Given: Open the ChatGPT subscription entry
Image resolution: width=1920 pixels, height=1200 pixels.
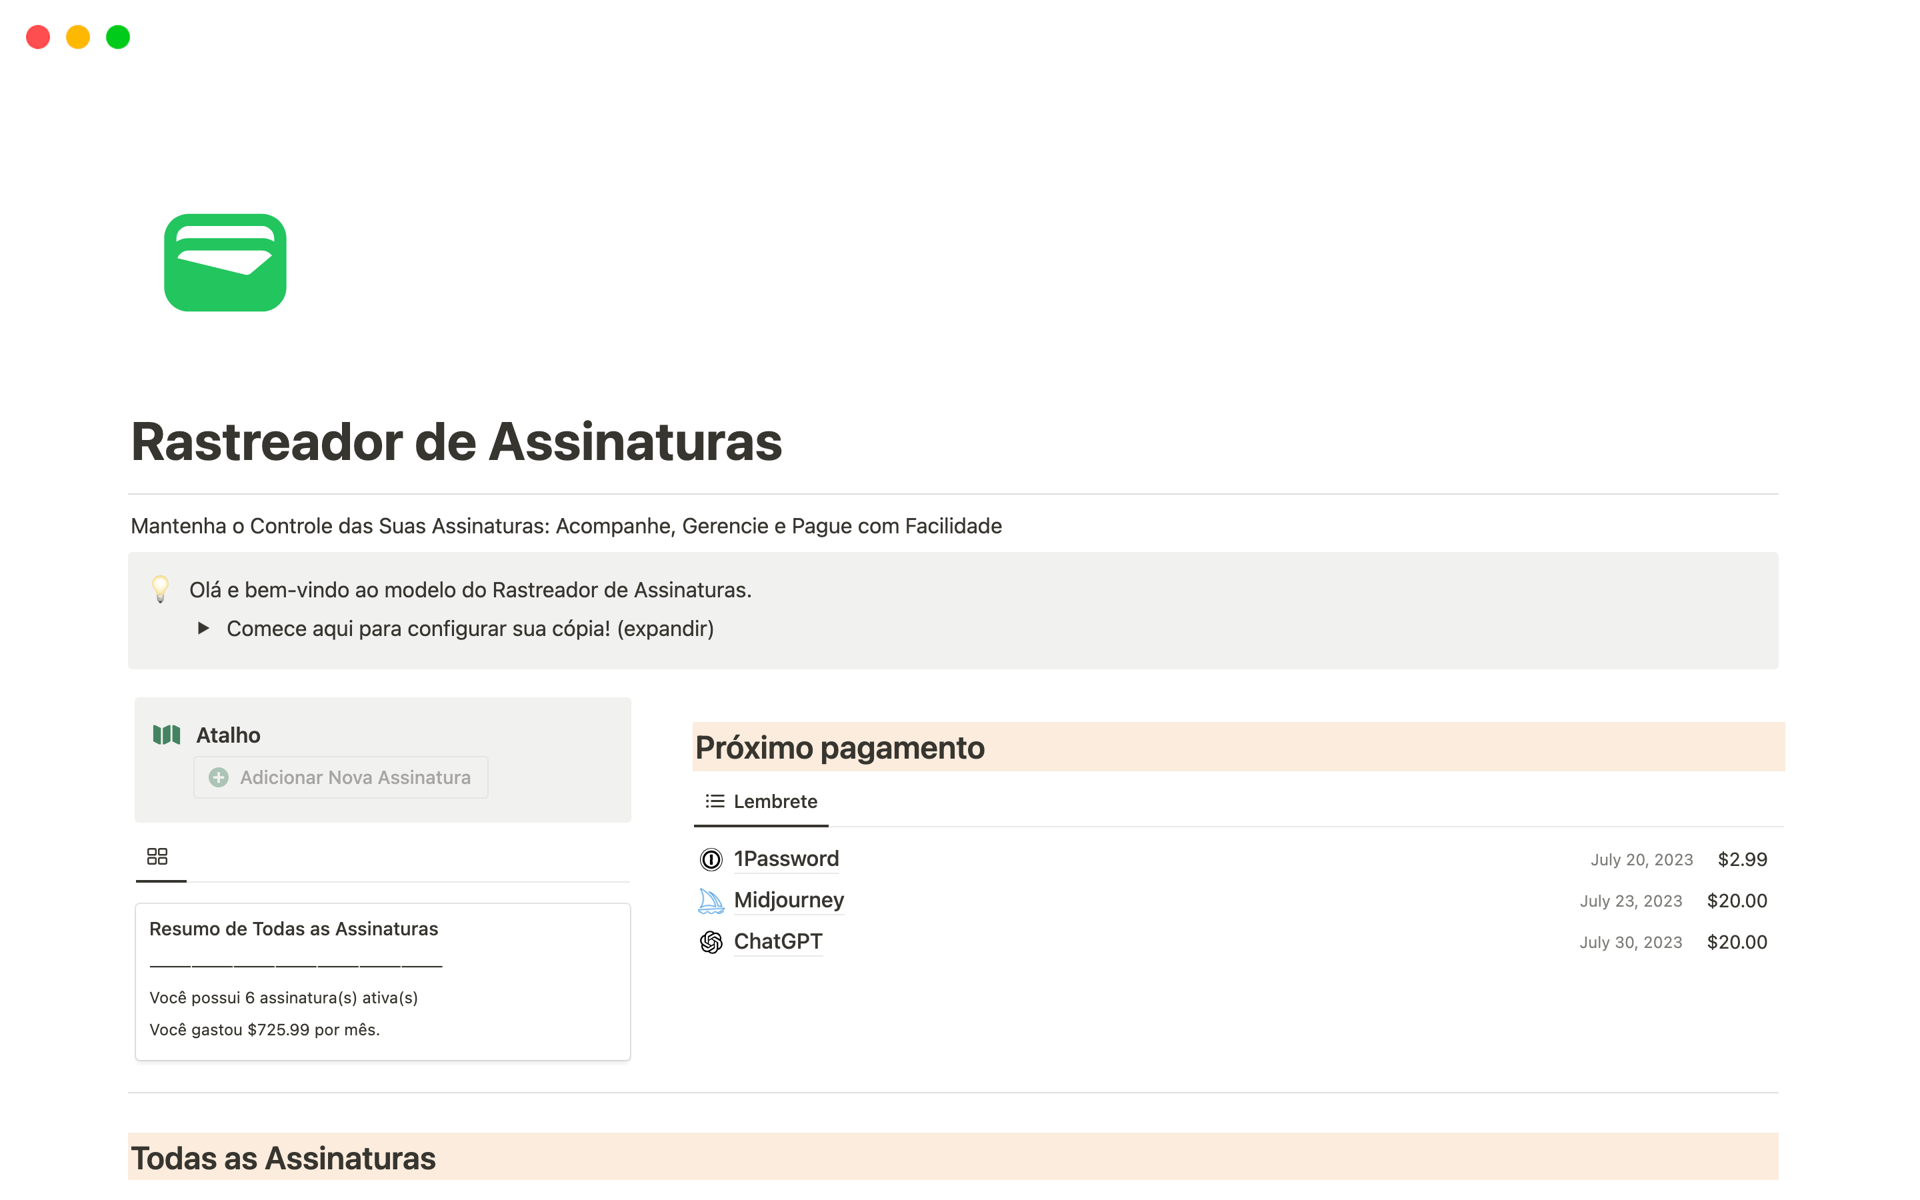Looking at the screenshot, I should click(778, 941).
